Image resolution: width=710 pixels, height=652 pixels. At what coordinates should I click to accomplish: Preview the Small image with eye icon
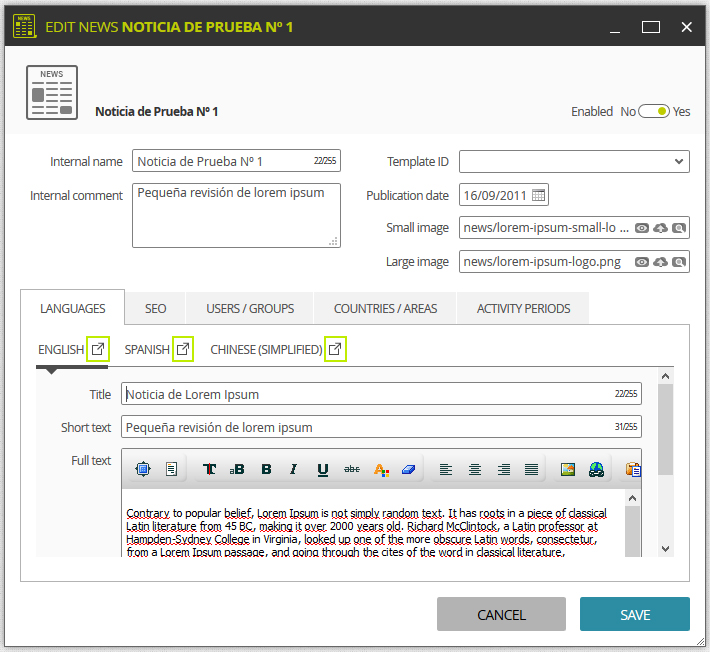coord(642,228)
